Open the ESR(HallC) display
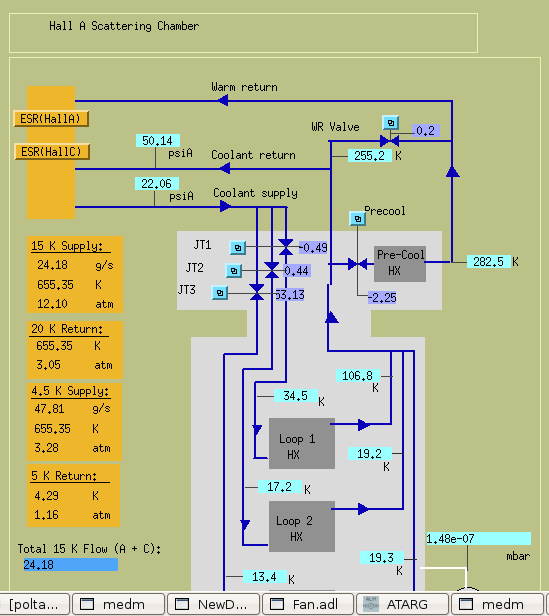Viewport: 549px width, 616px height. (52, 152)
